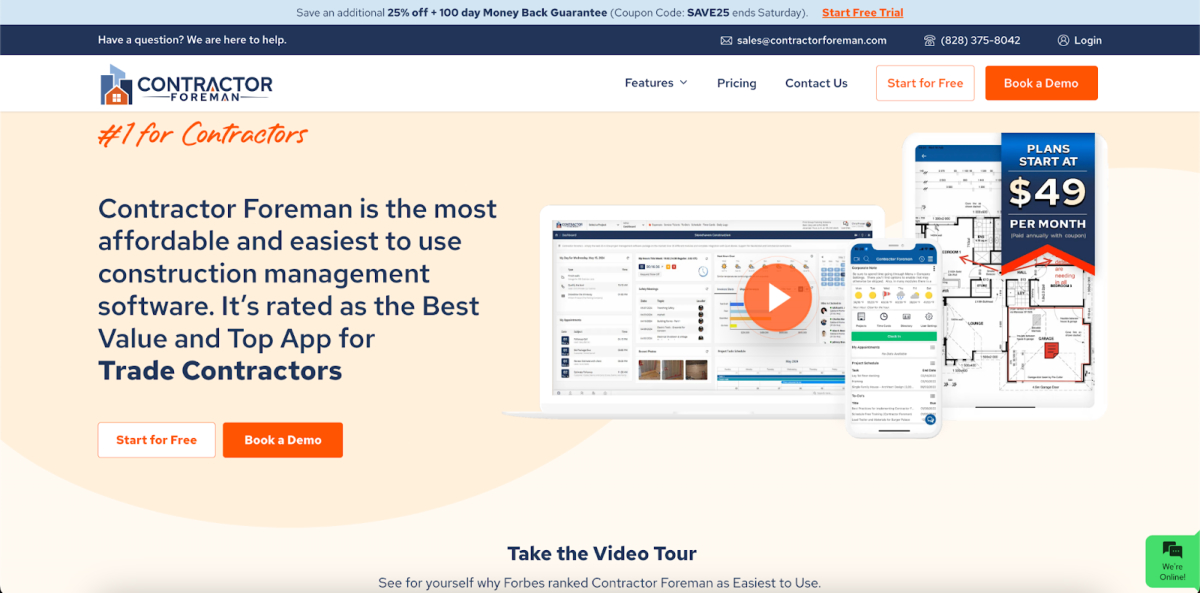The height and width of the screenshot is (593, 1200).
Task: Click the user icon beside Login
Action: (x=1063, y=40)
